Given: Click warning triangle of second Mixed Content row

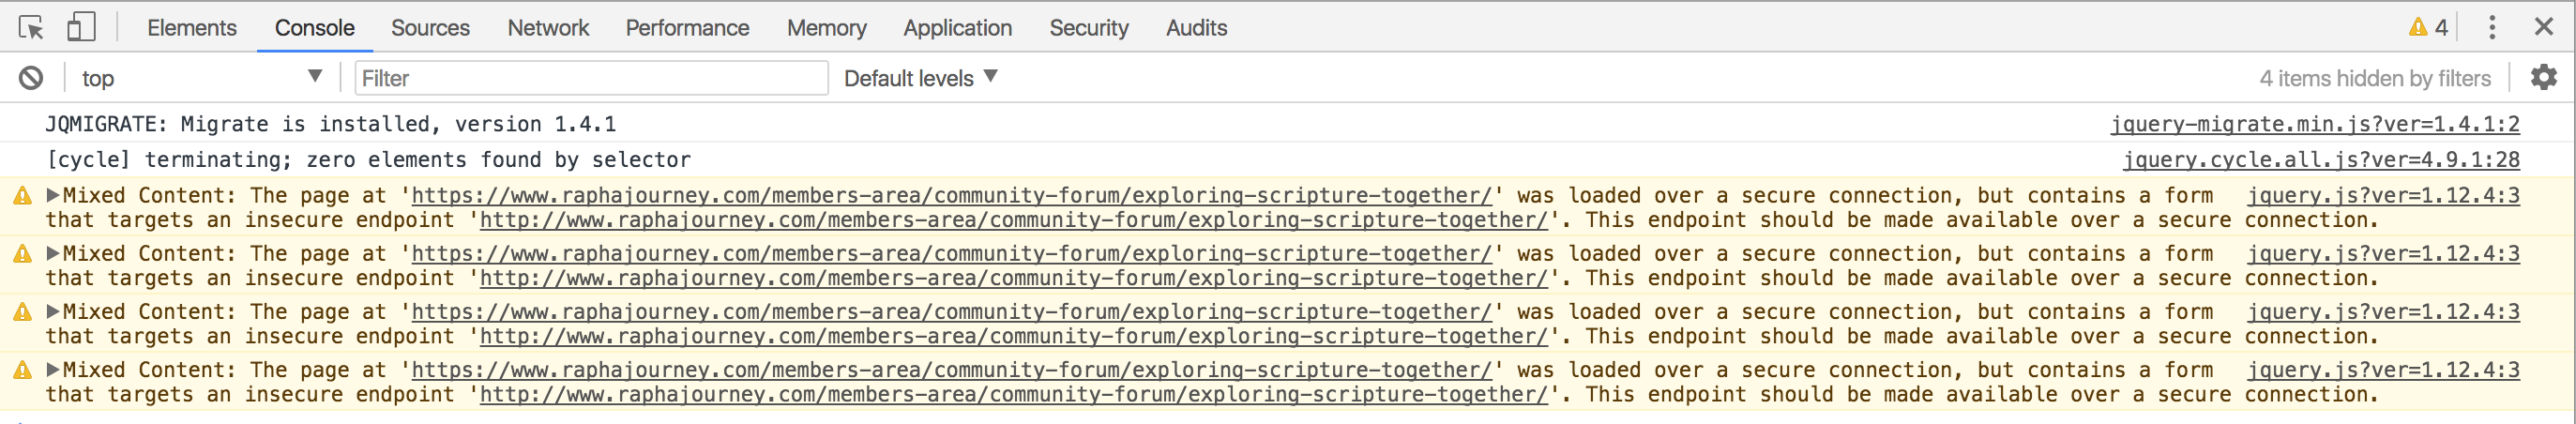Looking at the screenshot, I should [22, 254].
